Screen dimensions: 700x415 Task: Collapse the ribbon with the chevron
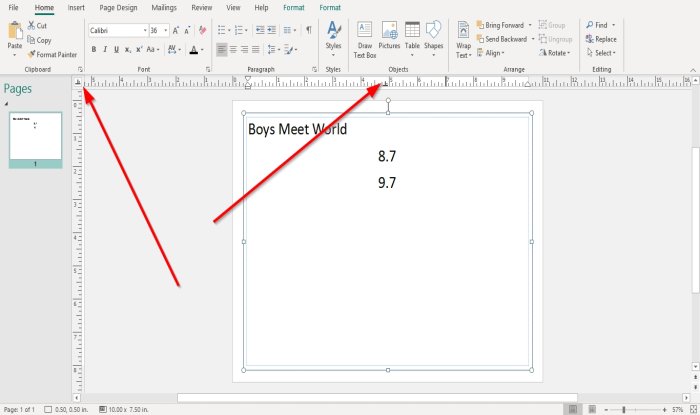click(693, 70)
